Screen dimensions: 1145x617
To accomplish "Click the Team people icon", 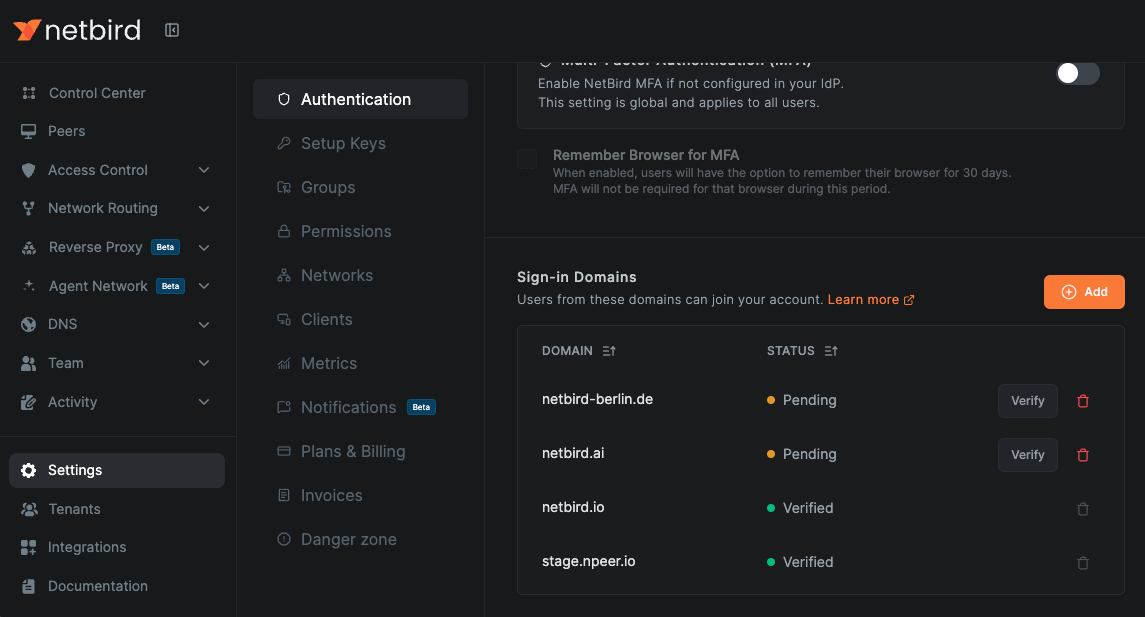I will (28, 363).
